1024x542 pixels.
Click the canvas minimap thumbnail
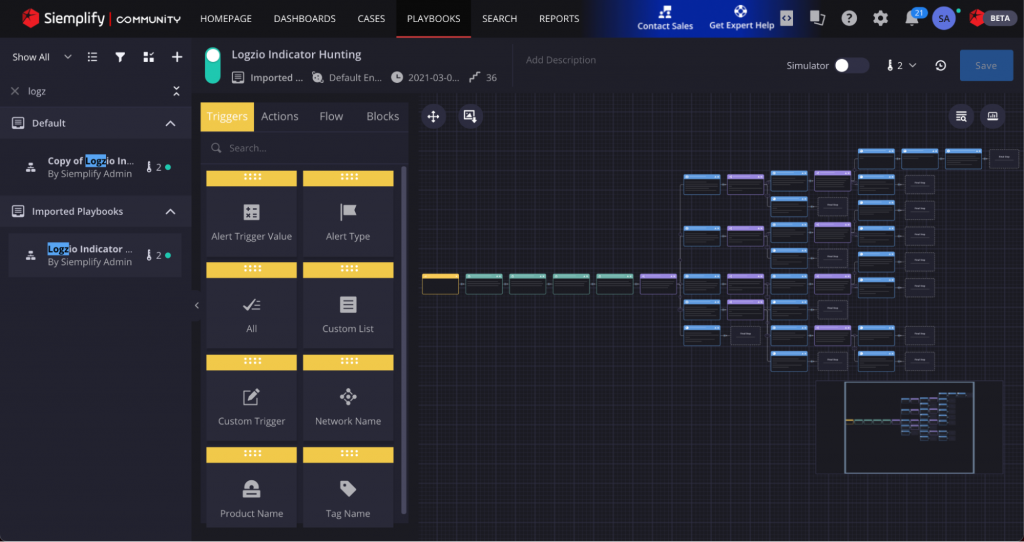(x=909, y=427)
